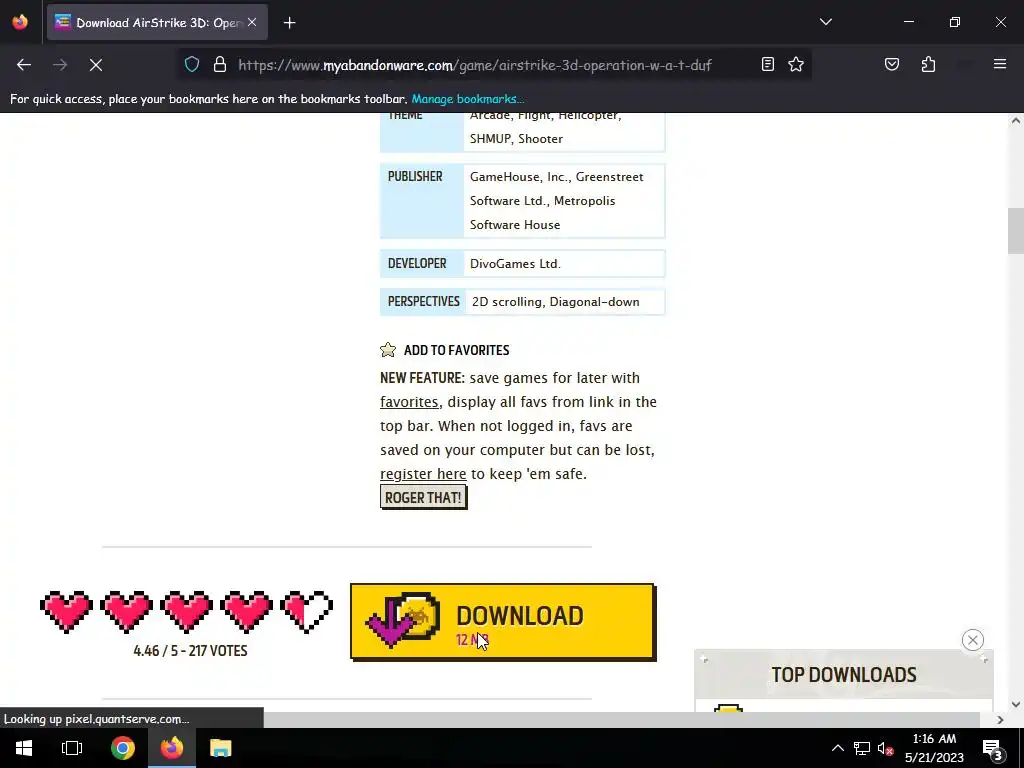Open the favorites link

(409, 402)
